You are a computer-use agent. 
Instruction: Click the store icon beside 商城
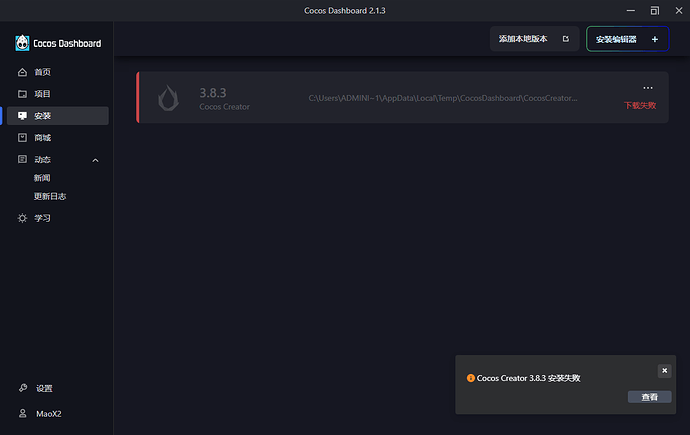pos(22,138)
